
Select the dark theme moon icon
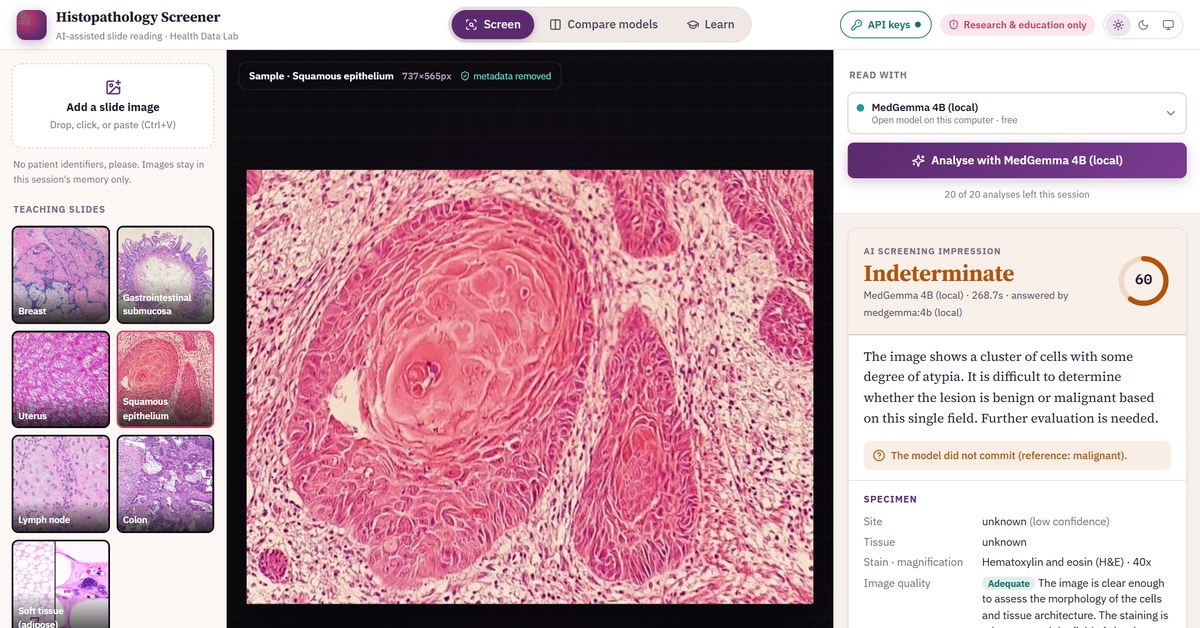click(1143, 25)
